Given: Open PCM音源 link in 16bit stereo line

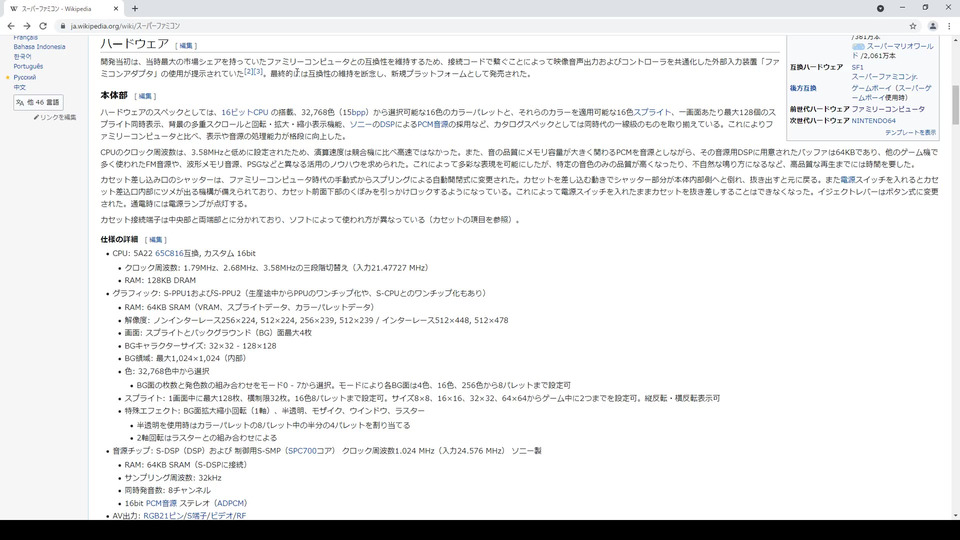Looking at the screenshot, I should (161, 503).
